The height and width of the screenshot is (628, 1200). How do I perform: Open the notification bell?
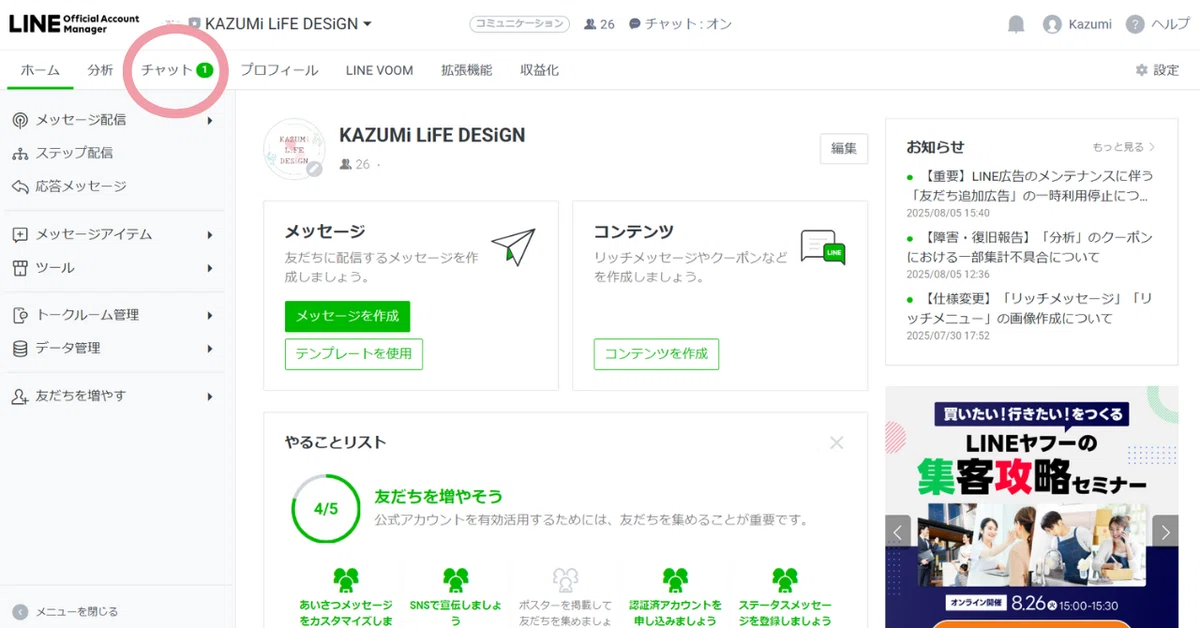click(x=1016, y=24)
